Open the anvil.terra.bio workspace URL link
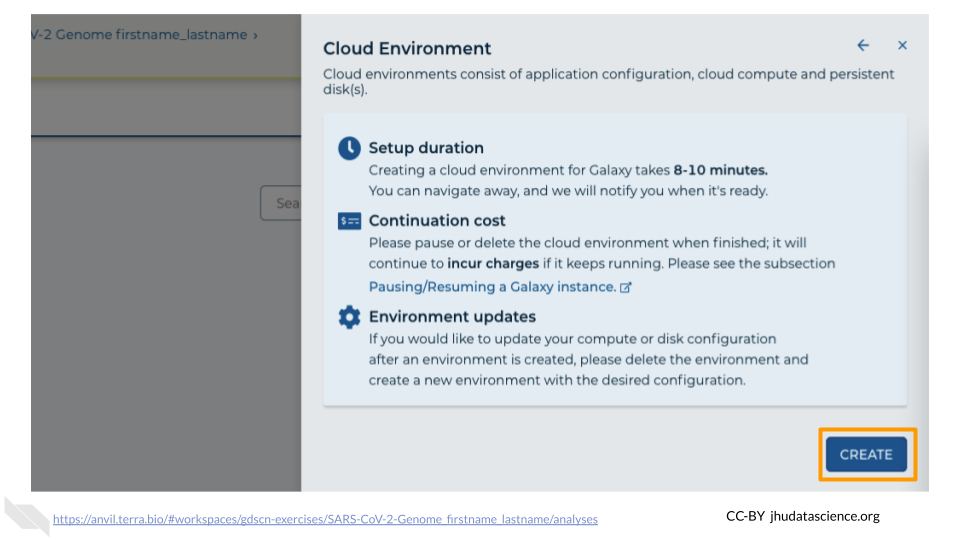Screen dimensions: 960x540 coord(325,519)
